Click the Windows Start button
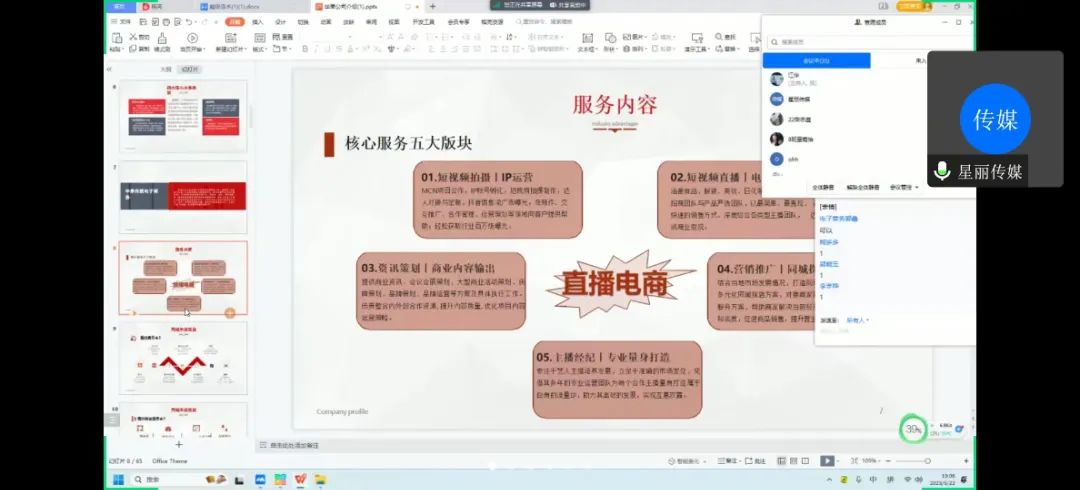Image resolution: width=1080 pixels, height=490 pixels. coord(117,480)
